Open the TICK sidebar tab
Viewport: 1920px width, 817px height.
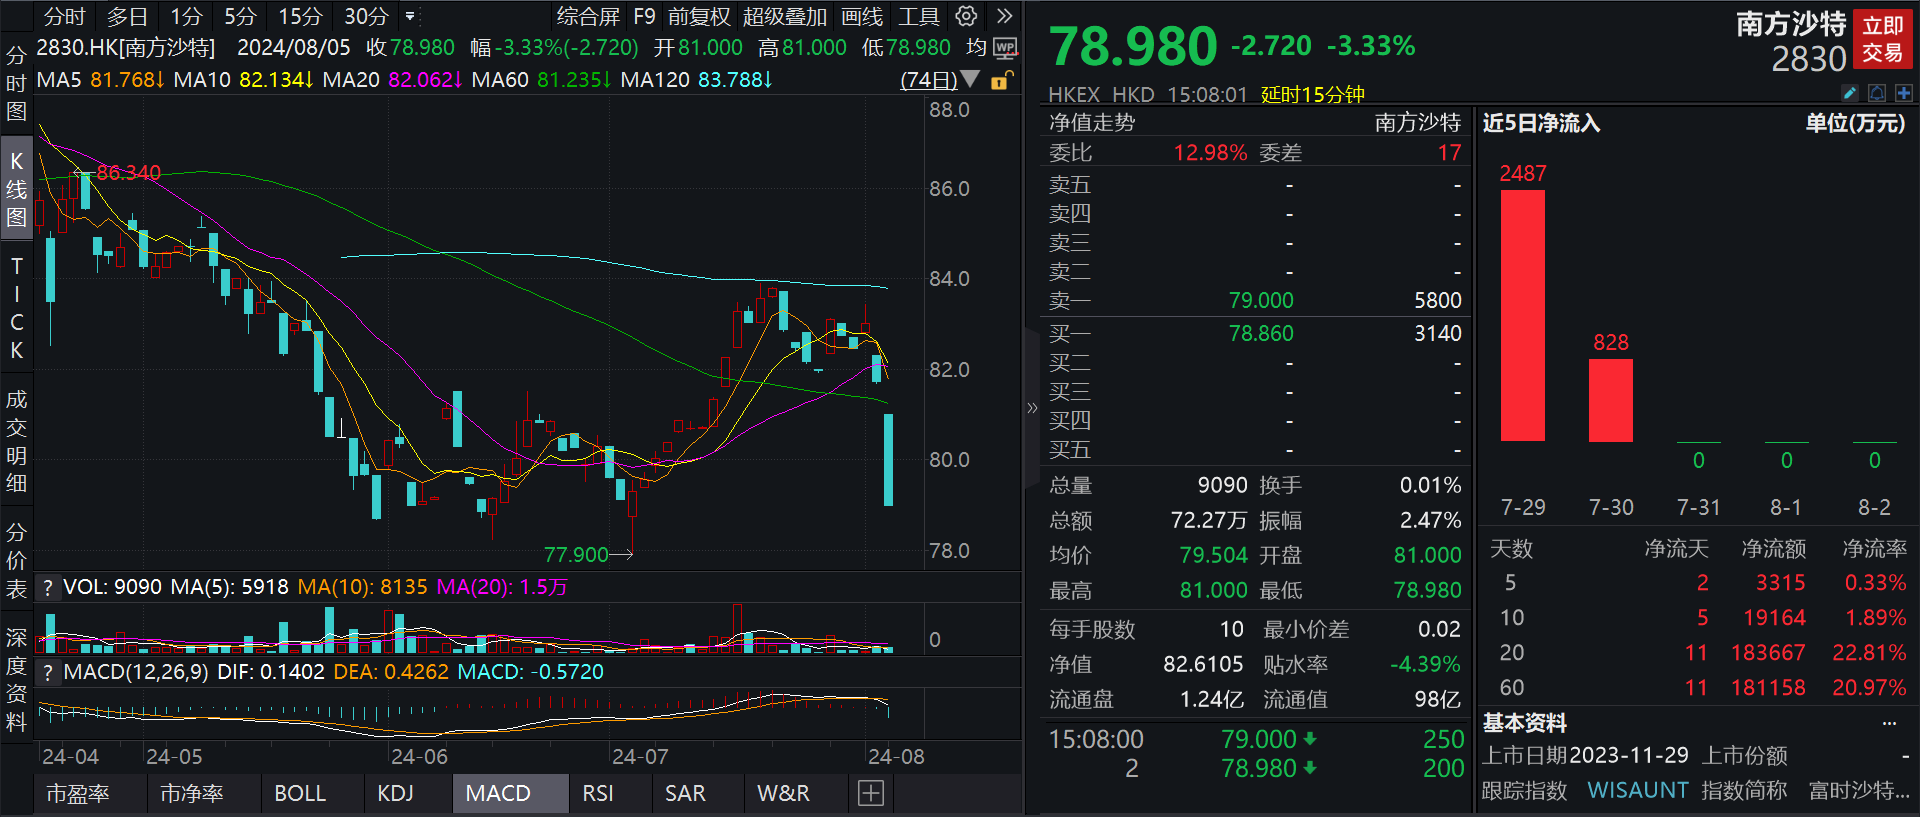click(x=16, y=308)
